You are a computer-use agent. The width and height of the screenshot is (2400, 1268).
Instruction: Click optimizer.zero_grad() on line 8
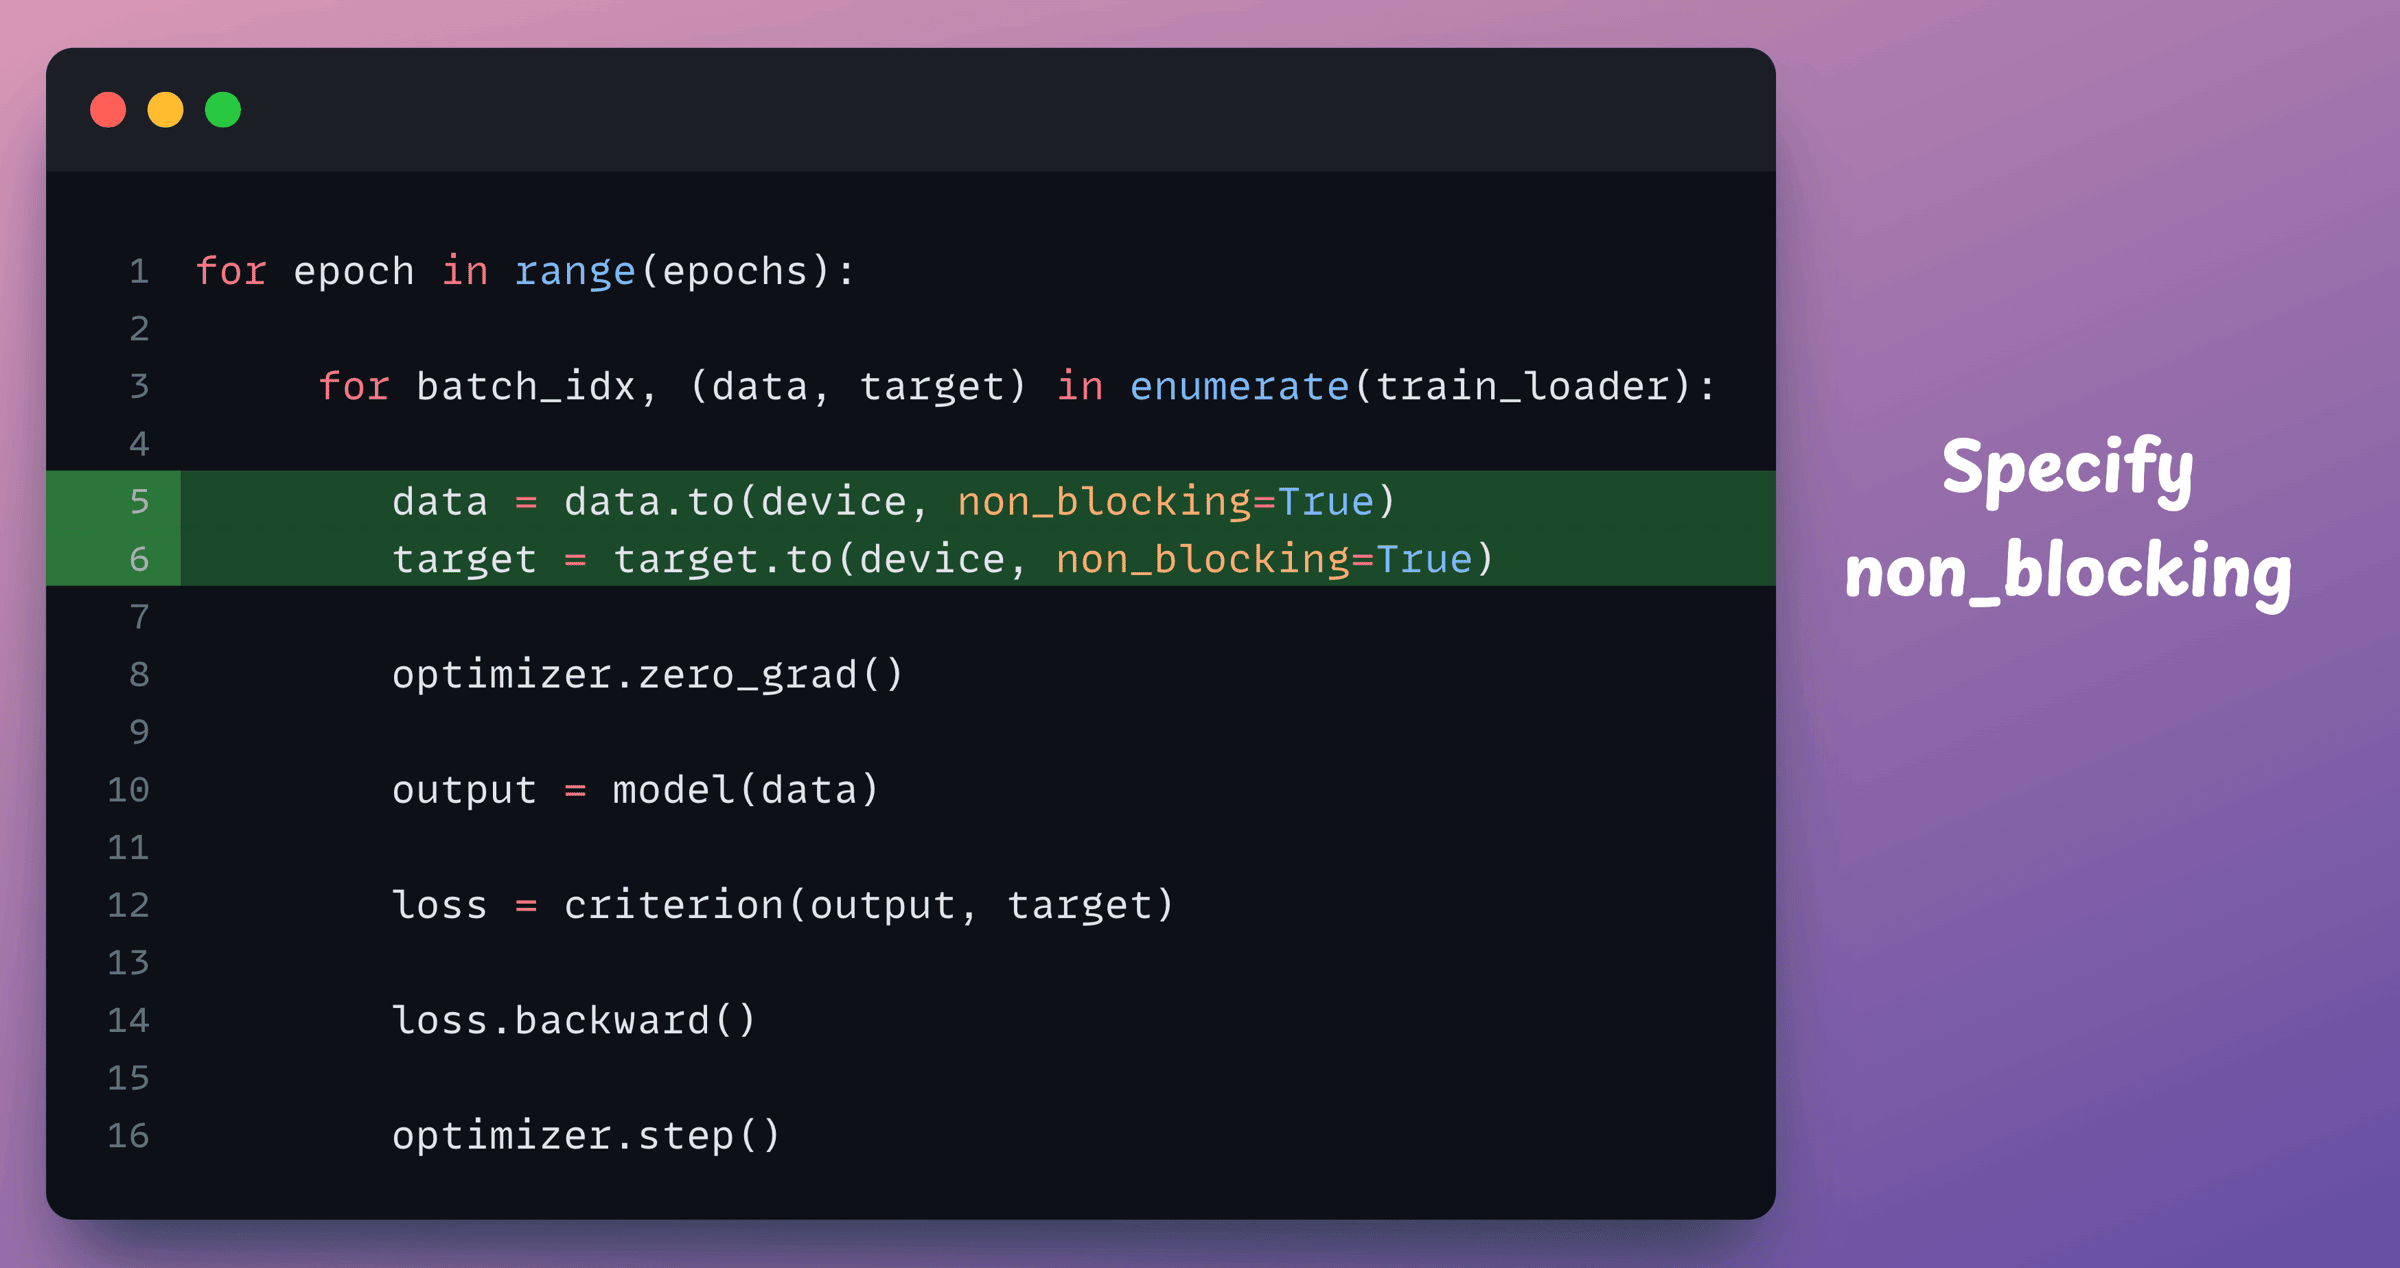(x=648, y=675)
